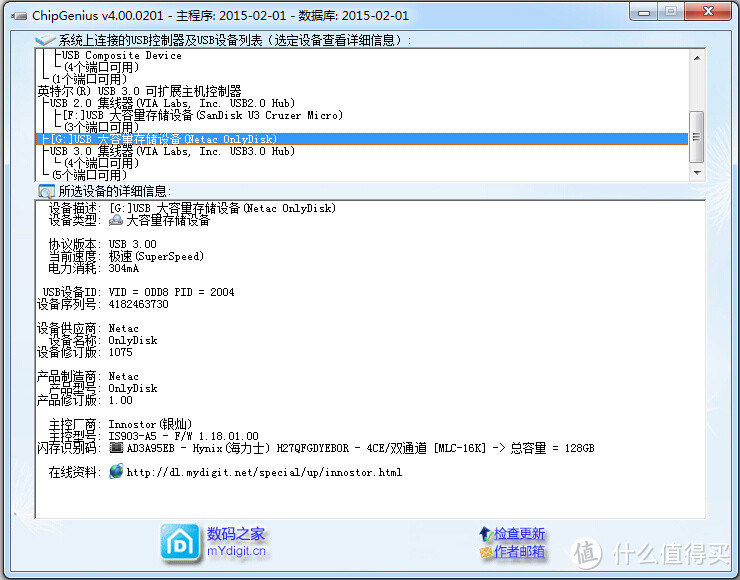Image resolution: width=740 pixels, height=580 pixels.
Task: Select the VIA Labs USB3.0 Hub entry
Action: [172, 151]
